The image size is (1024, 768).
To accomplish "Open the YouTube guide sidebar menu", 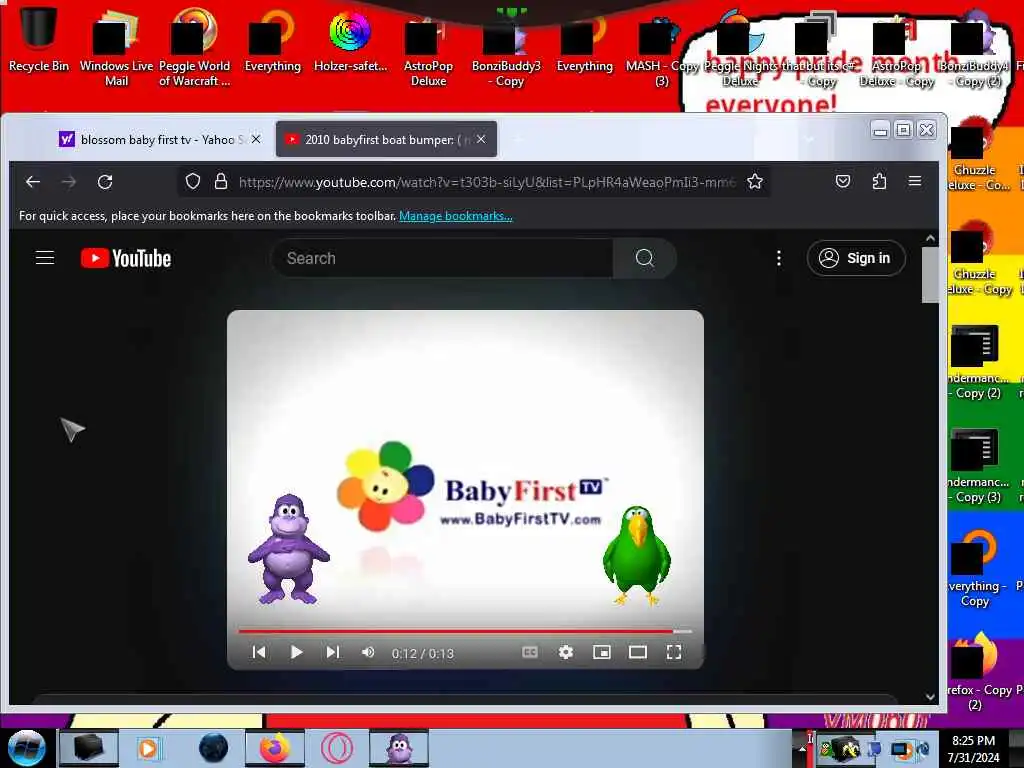I will 44,258.
